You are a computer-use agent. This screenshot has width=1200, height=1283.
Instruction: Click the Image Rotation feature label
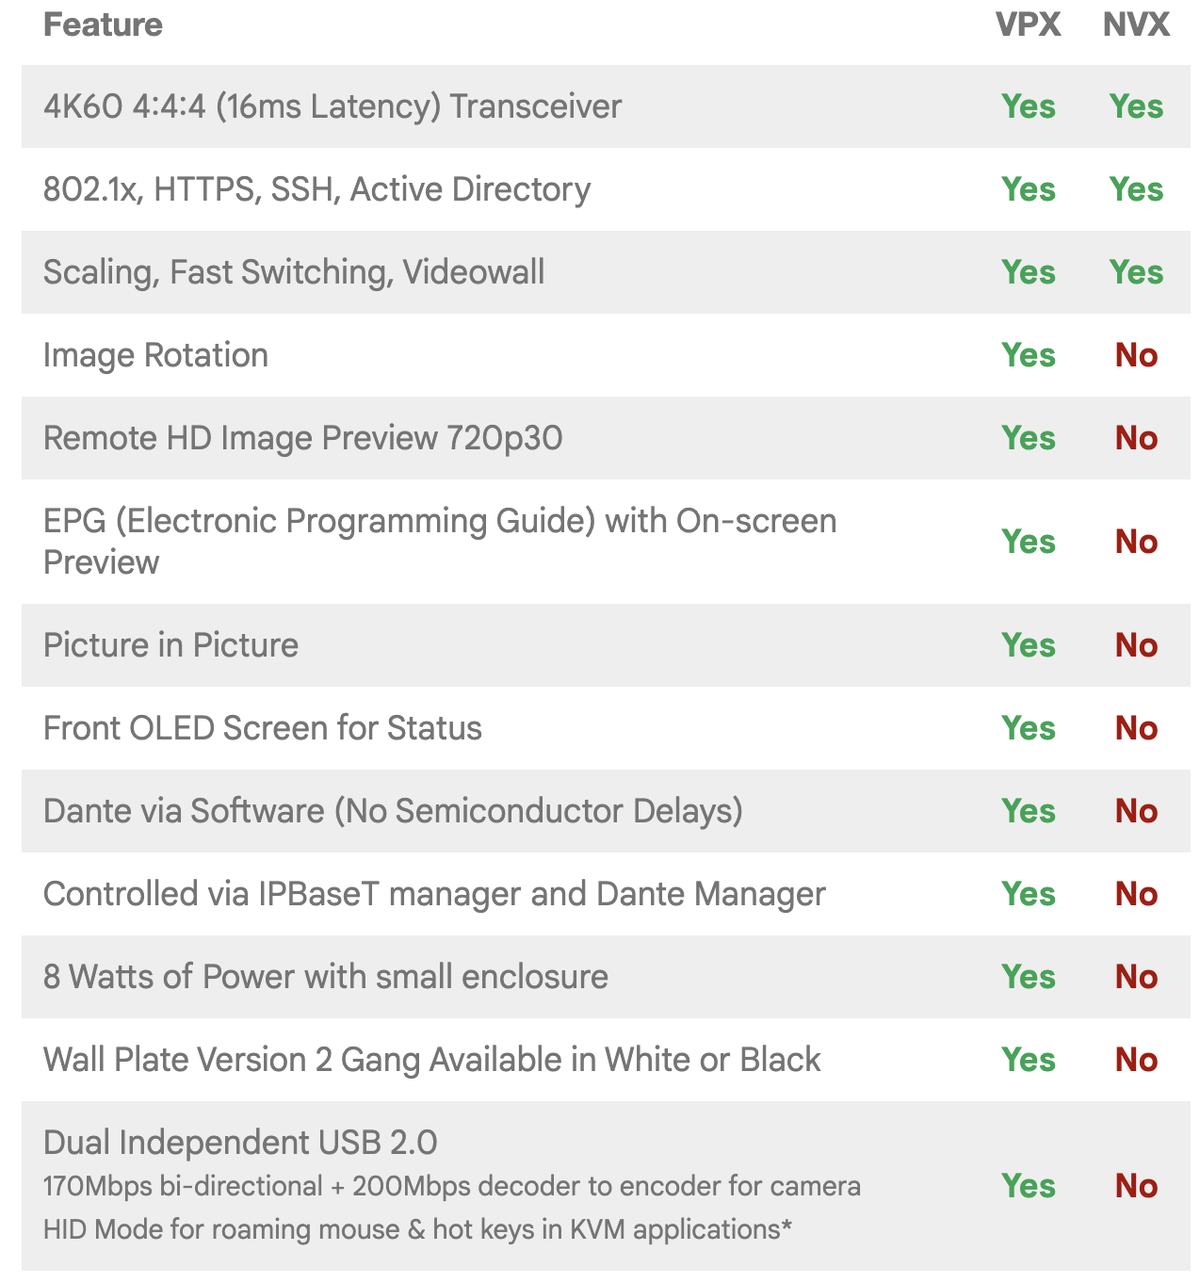click(x=155, y=356)
